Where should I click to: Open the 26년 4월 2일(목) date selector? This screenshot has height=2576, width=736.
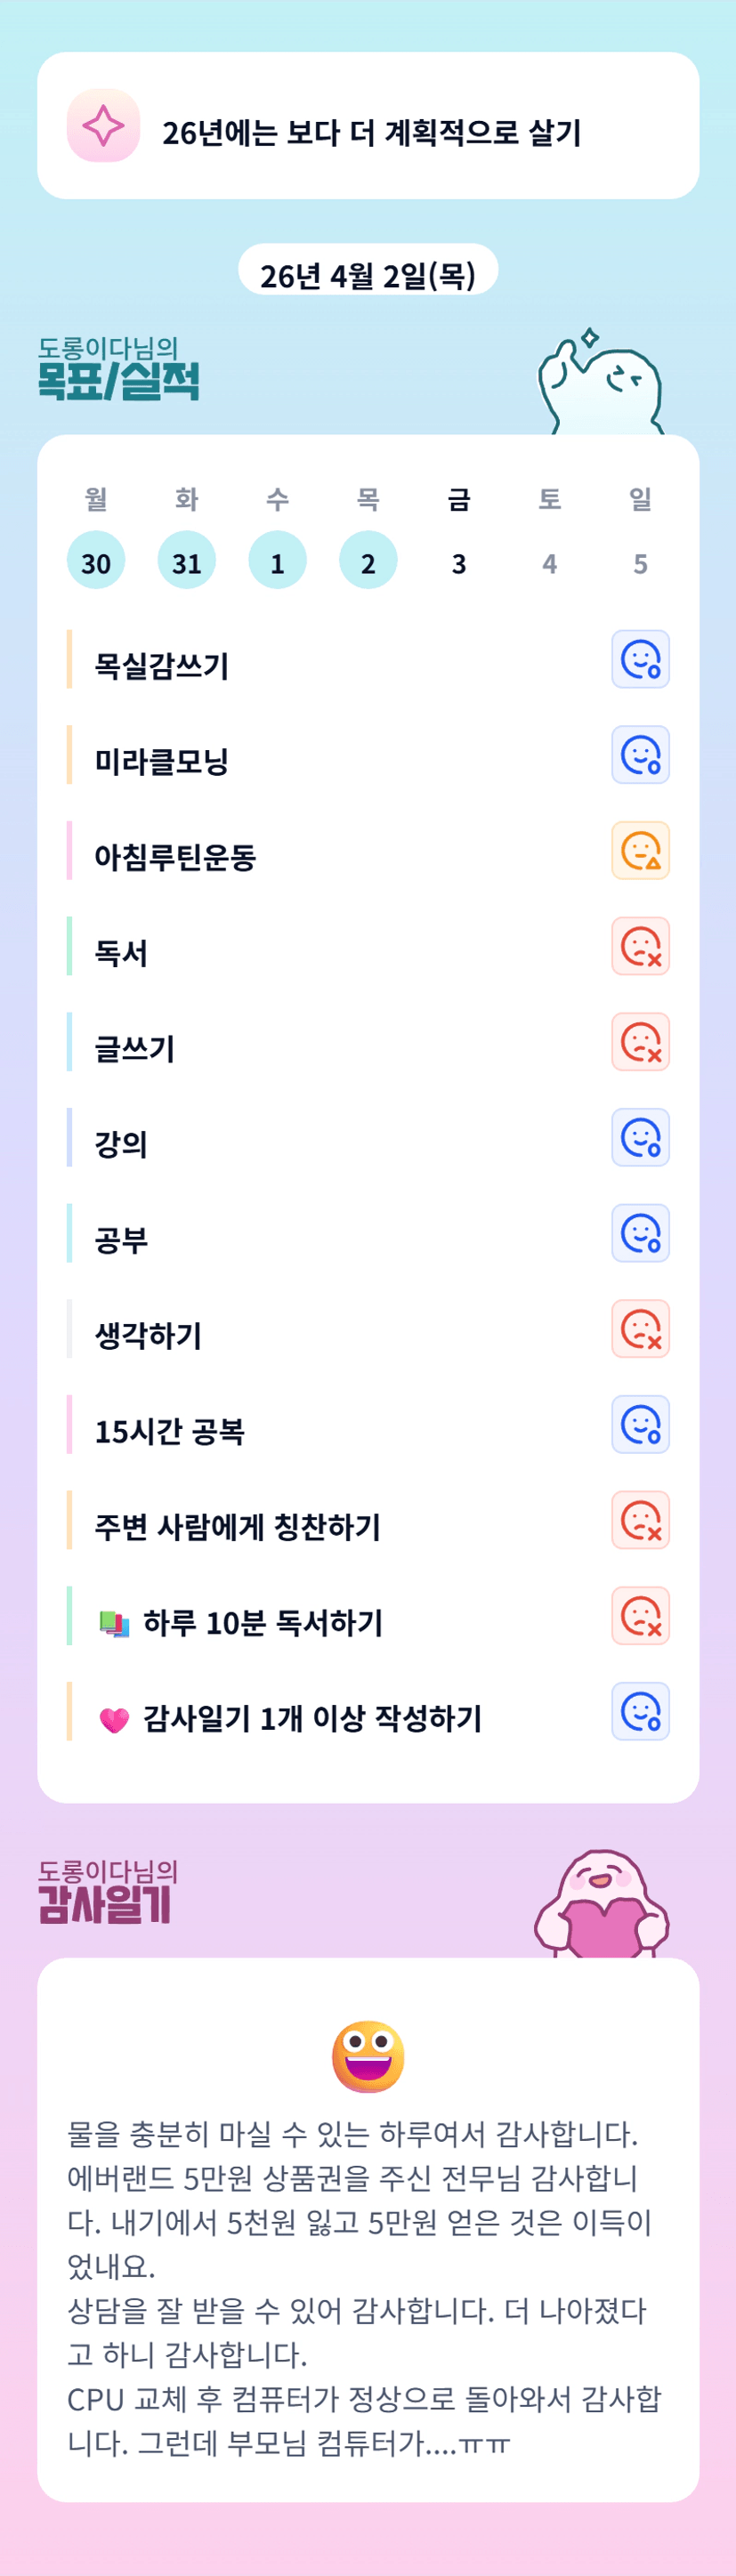(x=368, y=275)
